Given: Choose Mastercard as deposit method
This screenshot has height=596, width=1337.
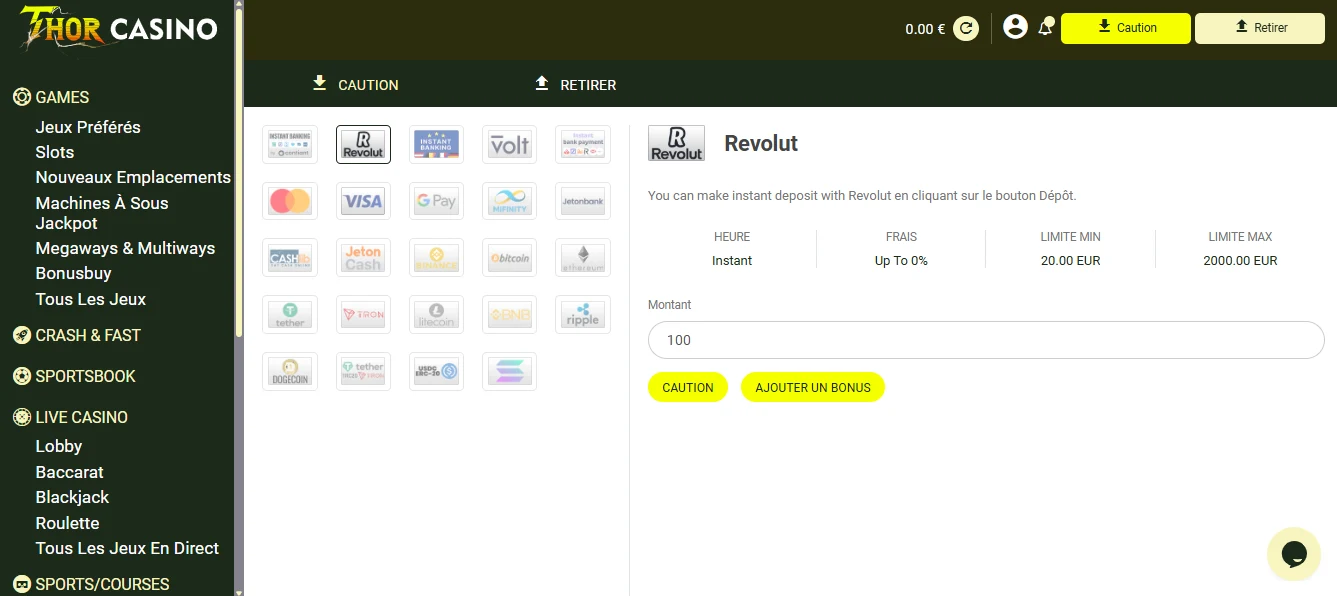Looking at the screenshot, I should [x=290, y=201].
